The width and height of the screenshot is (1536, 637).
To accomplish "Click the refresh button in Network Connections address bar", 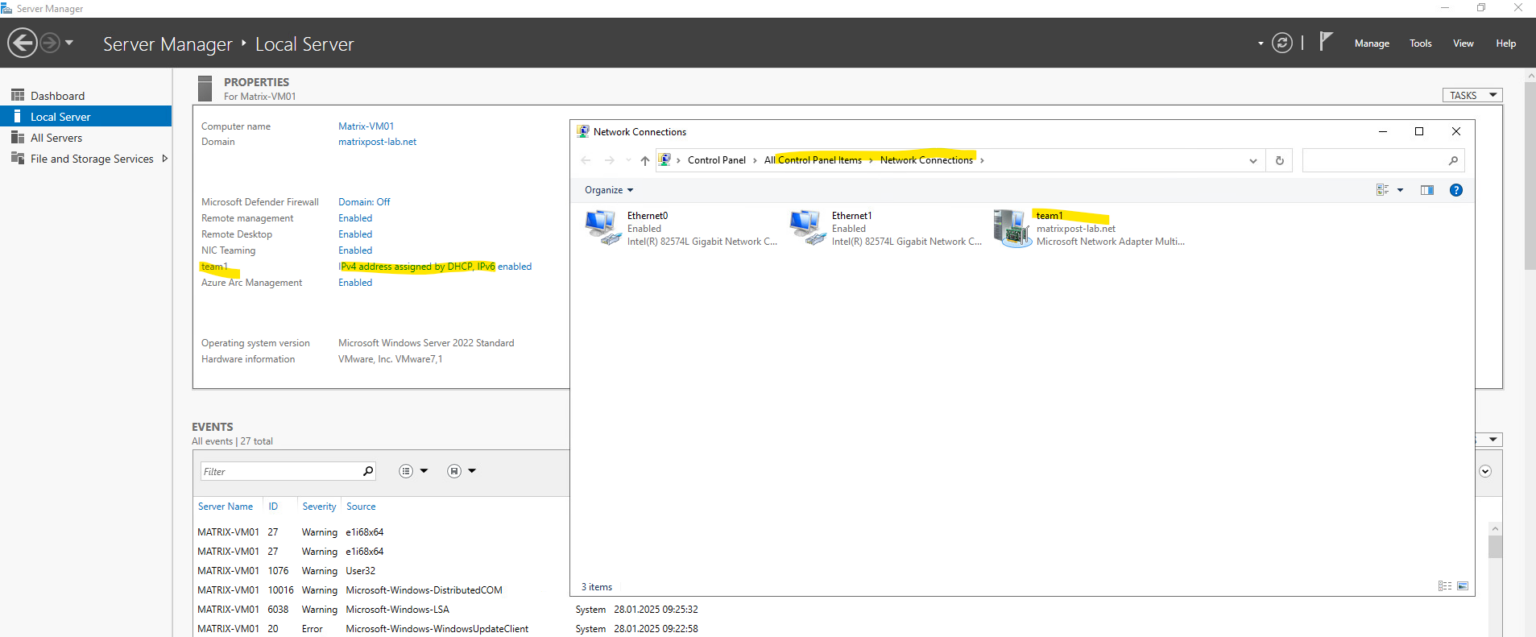I will (1279, 160).
